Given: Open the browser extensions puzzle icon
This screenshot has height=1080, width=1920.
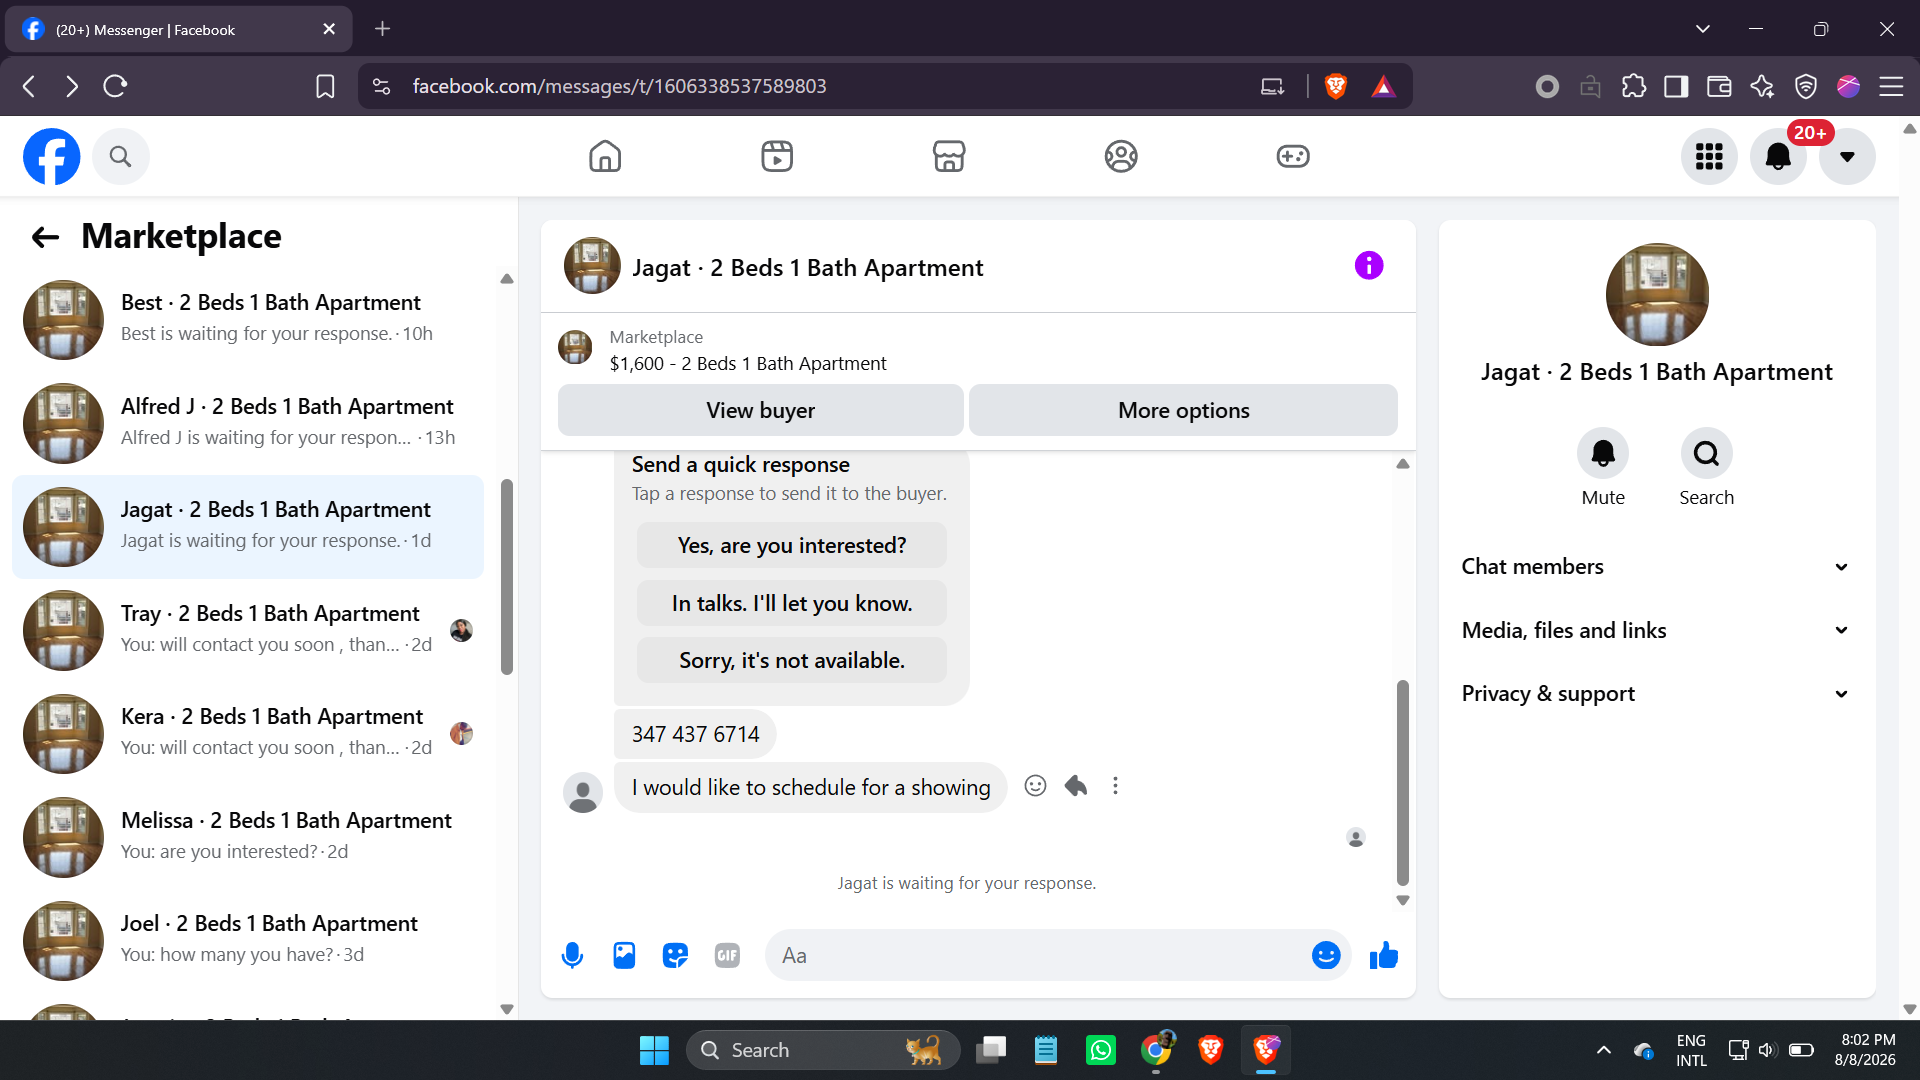Looking at the screenshot, I should [x=1634, y=86].
